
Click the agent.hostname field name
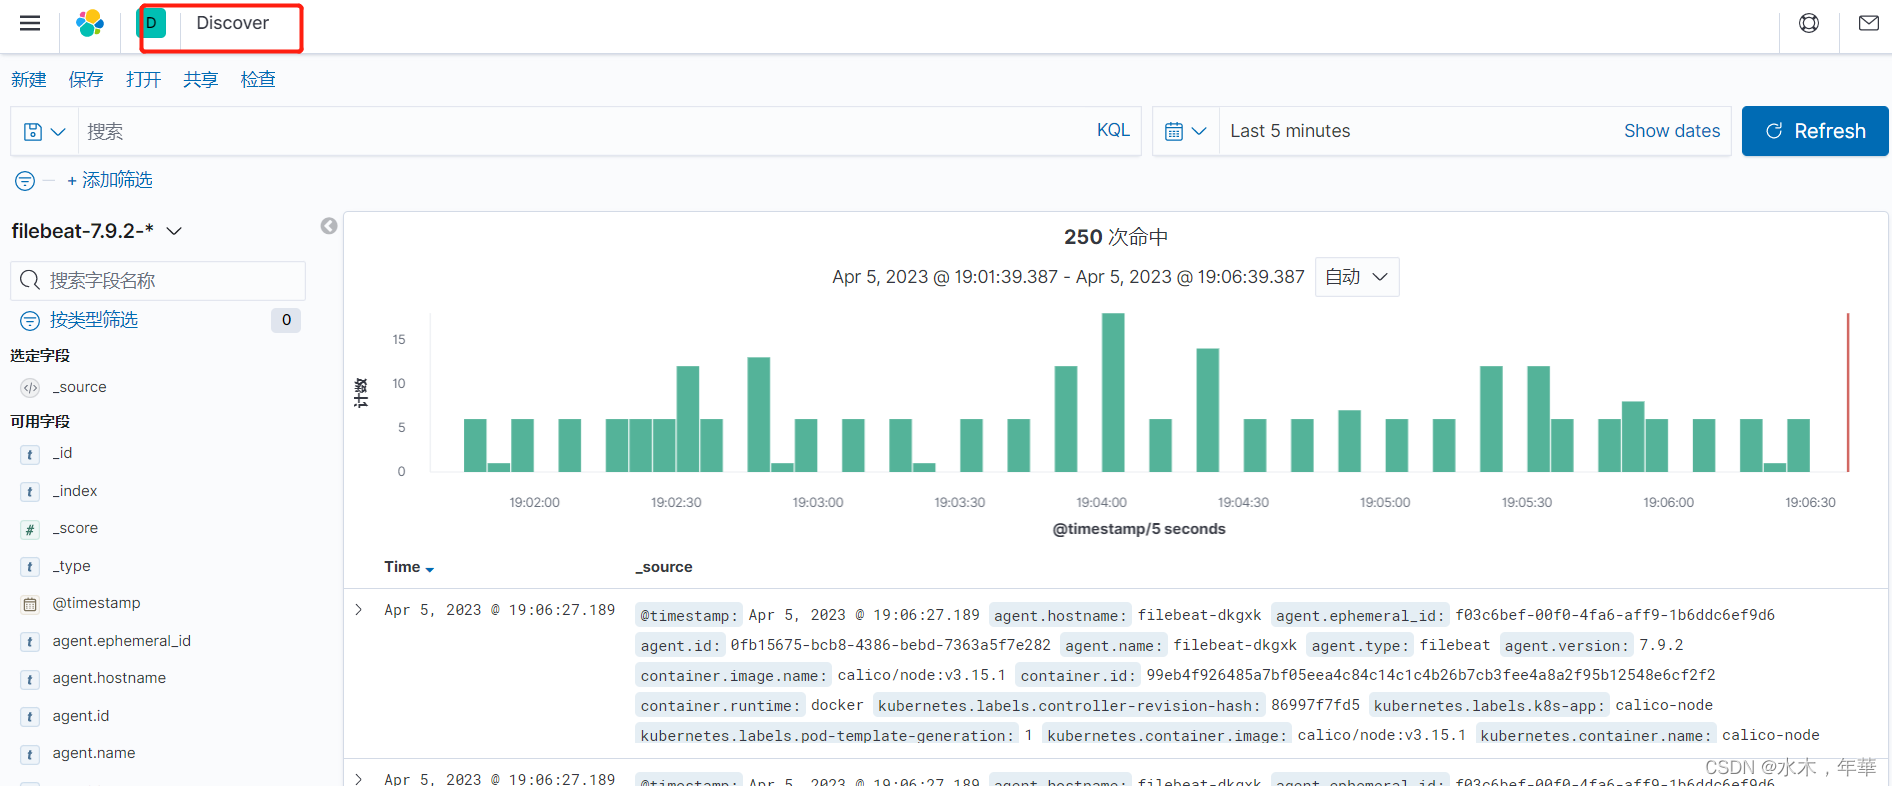point(110,678)
